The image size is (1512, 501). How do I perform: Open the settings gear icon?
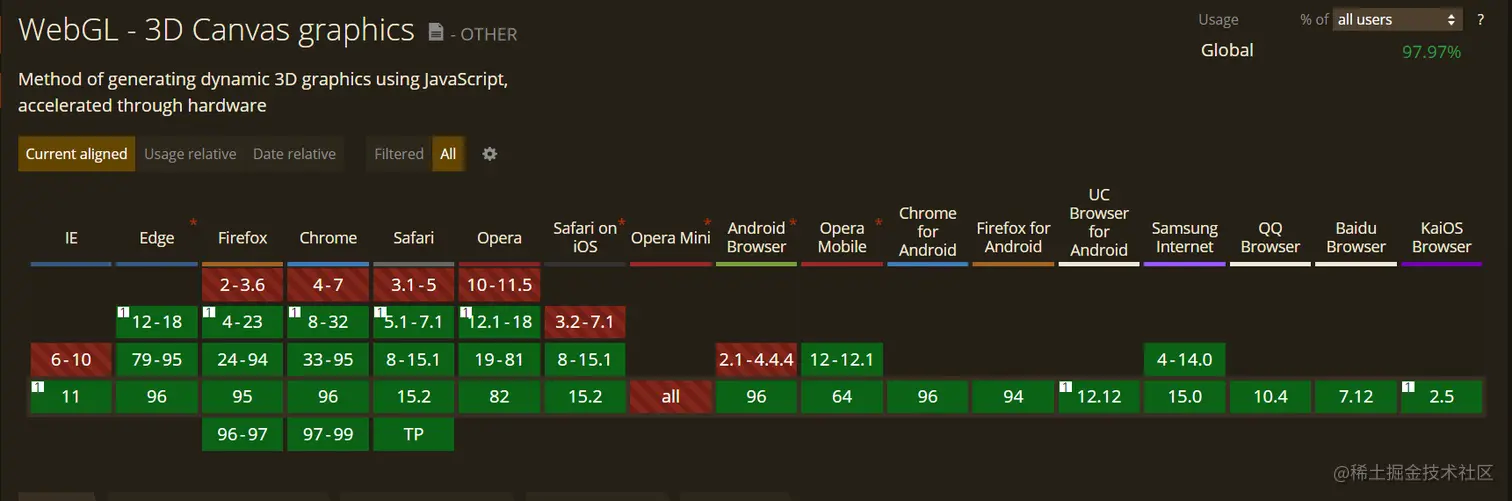[x=489, y=154]
